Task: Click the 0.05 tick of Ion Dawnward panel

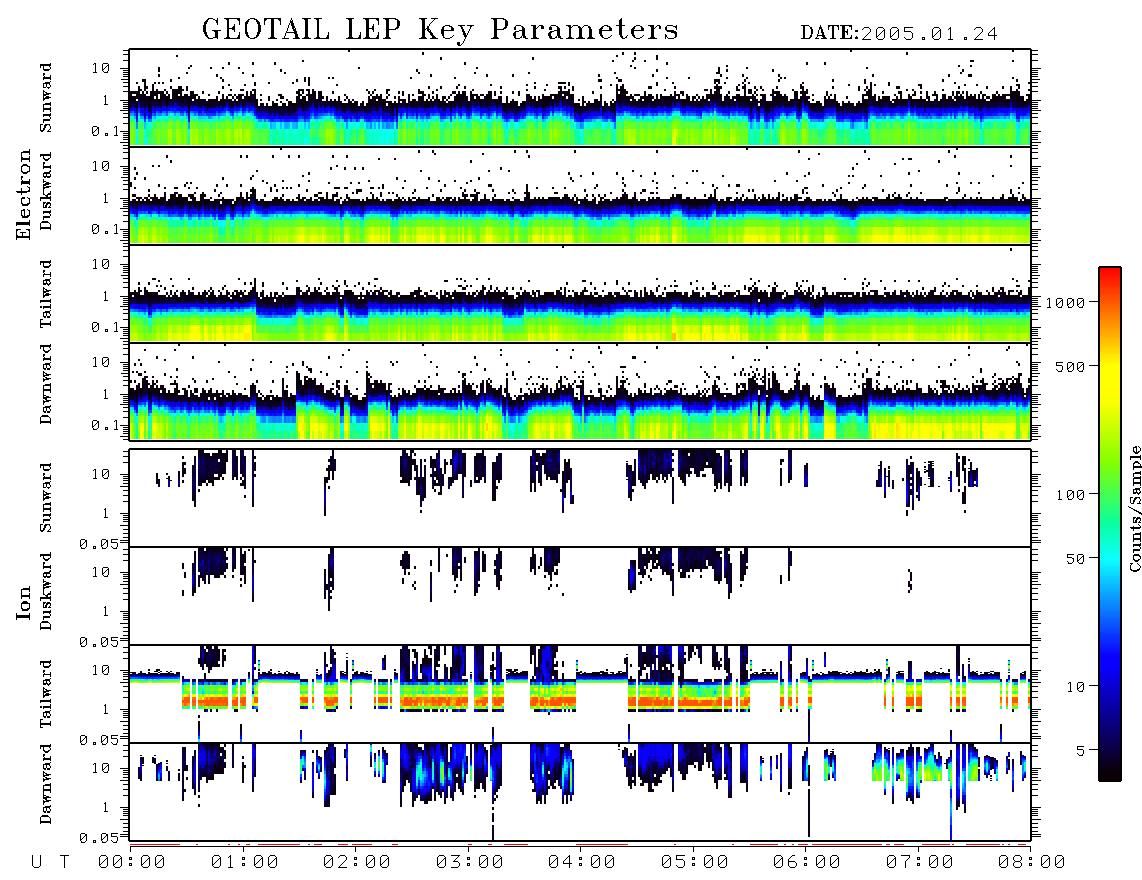Action: point(98,838)
